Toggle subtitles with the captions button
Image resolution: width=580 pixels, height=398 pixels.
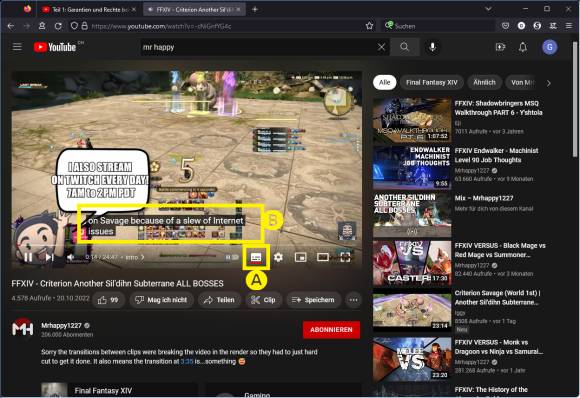256,258
